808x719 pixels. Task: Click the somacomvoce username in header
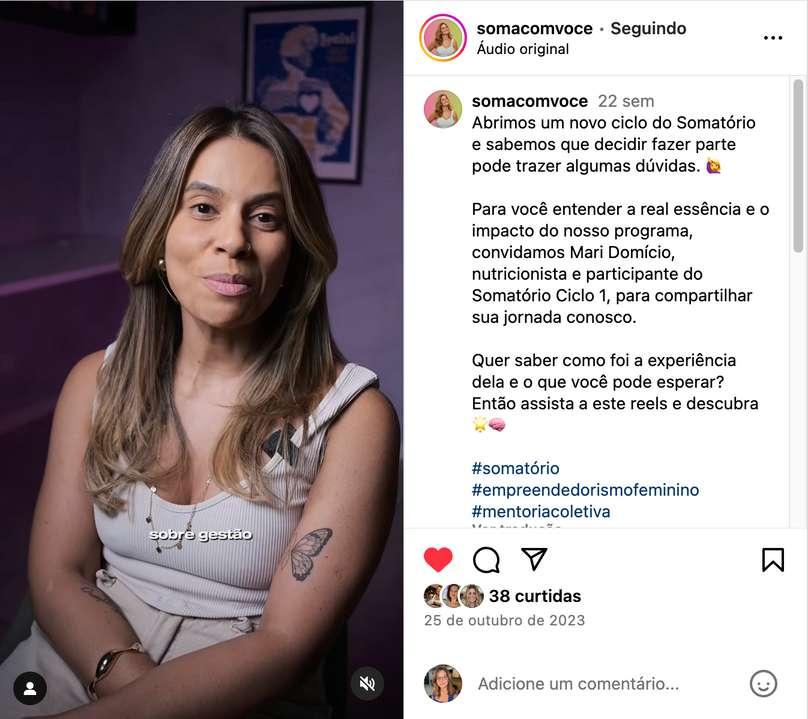[534, 28]
